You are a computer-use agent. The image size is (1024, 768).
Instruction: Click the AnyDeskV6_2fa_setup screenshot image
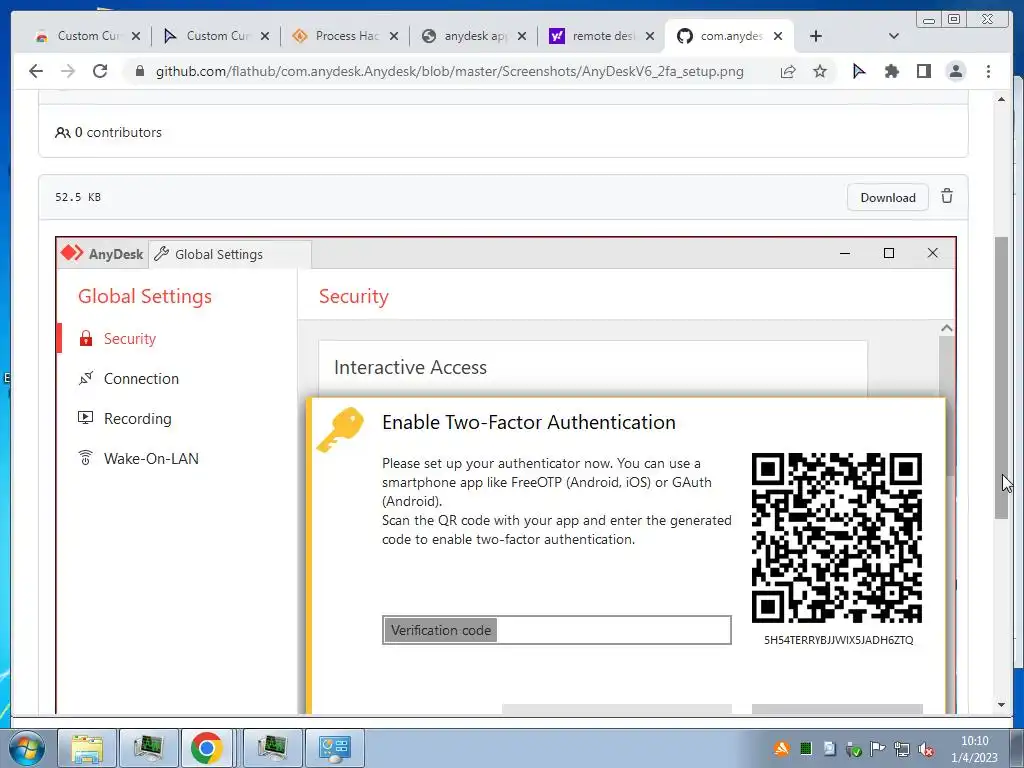(505, 475)
